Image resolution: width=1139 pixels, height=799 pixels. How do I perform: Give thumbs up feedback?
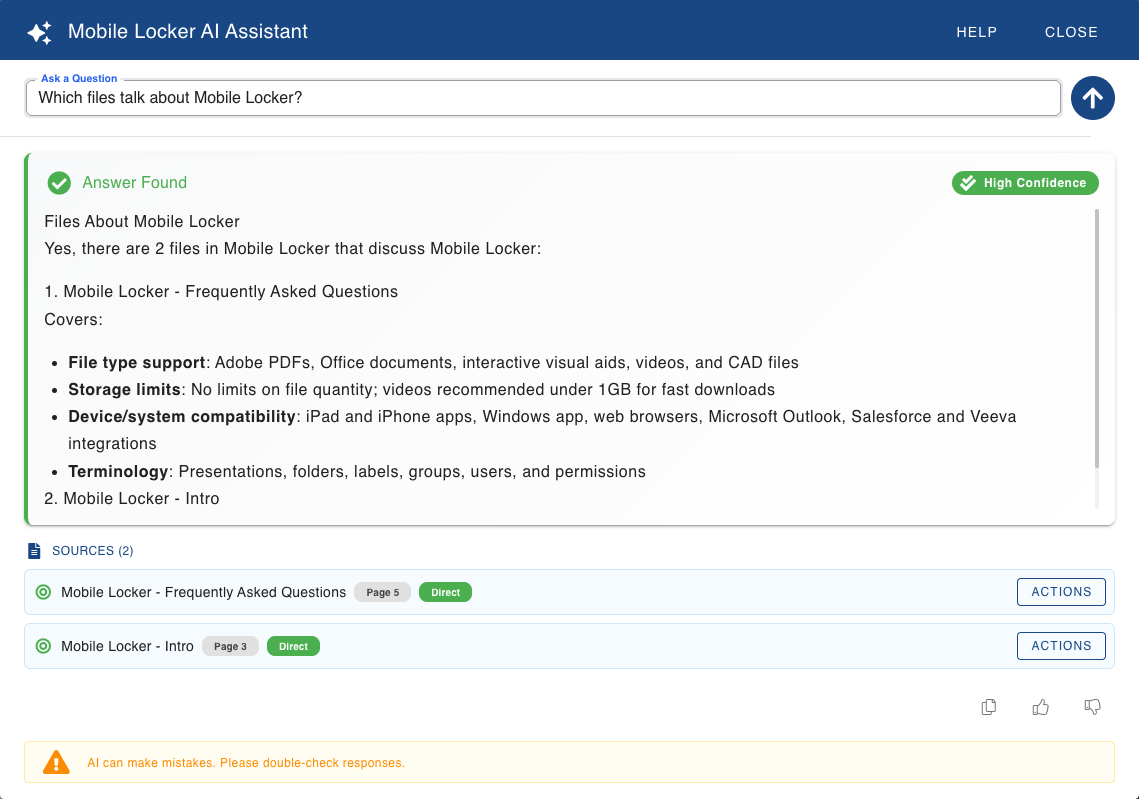[x=1040, y=707]
